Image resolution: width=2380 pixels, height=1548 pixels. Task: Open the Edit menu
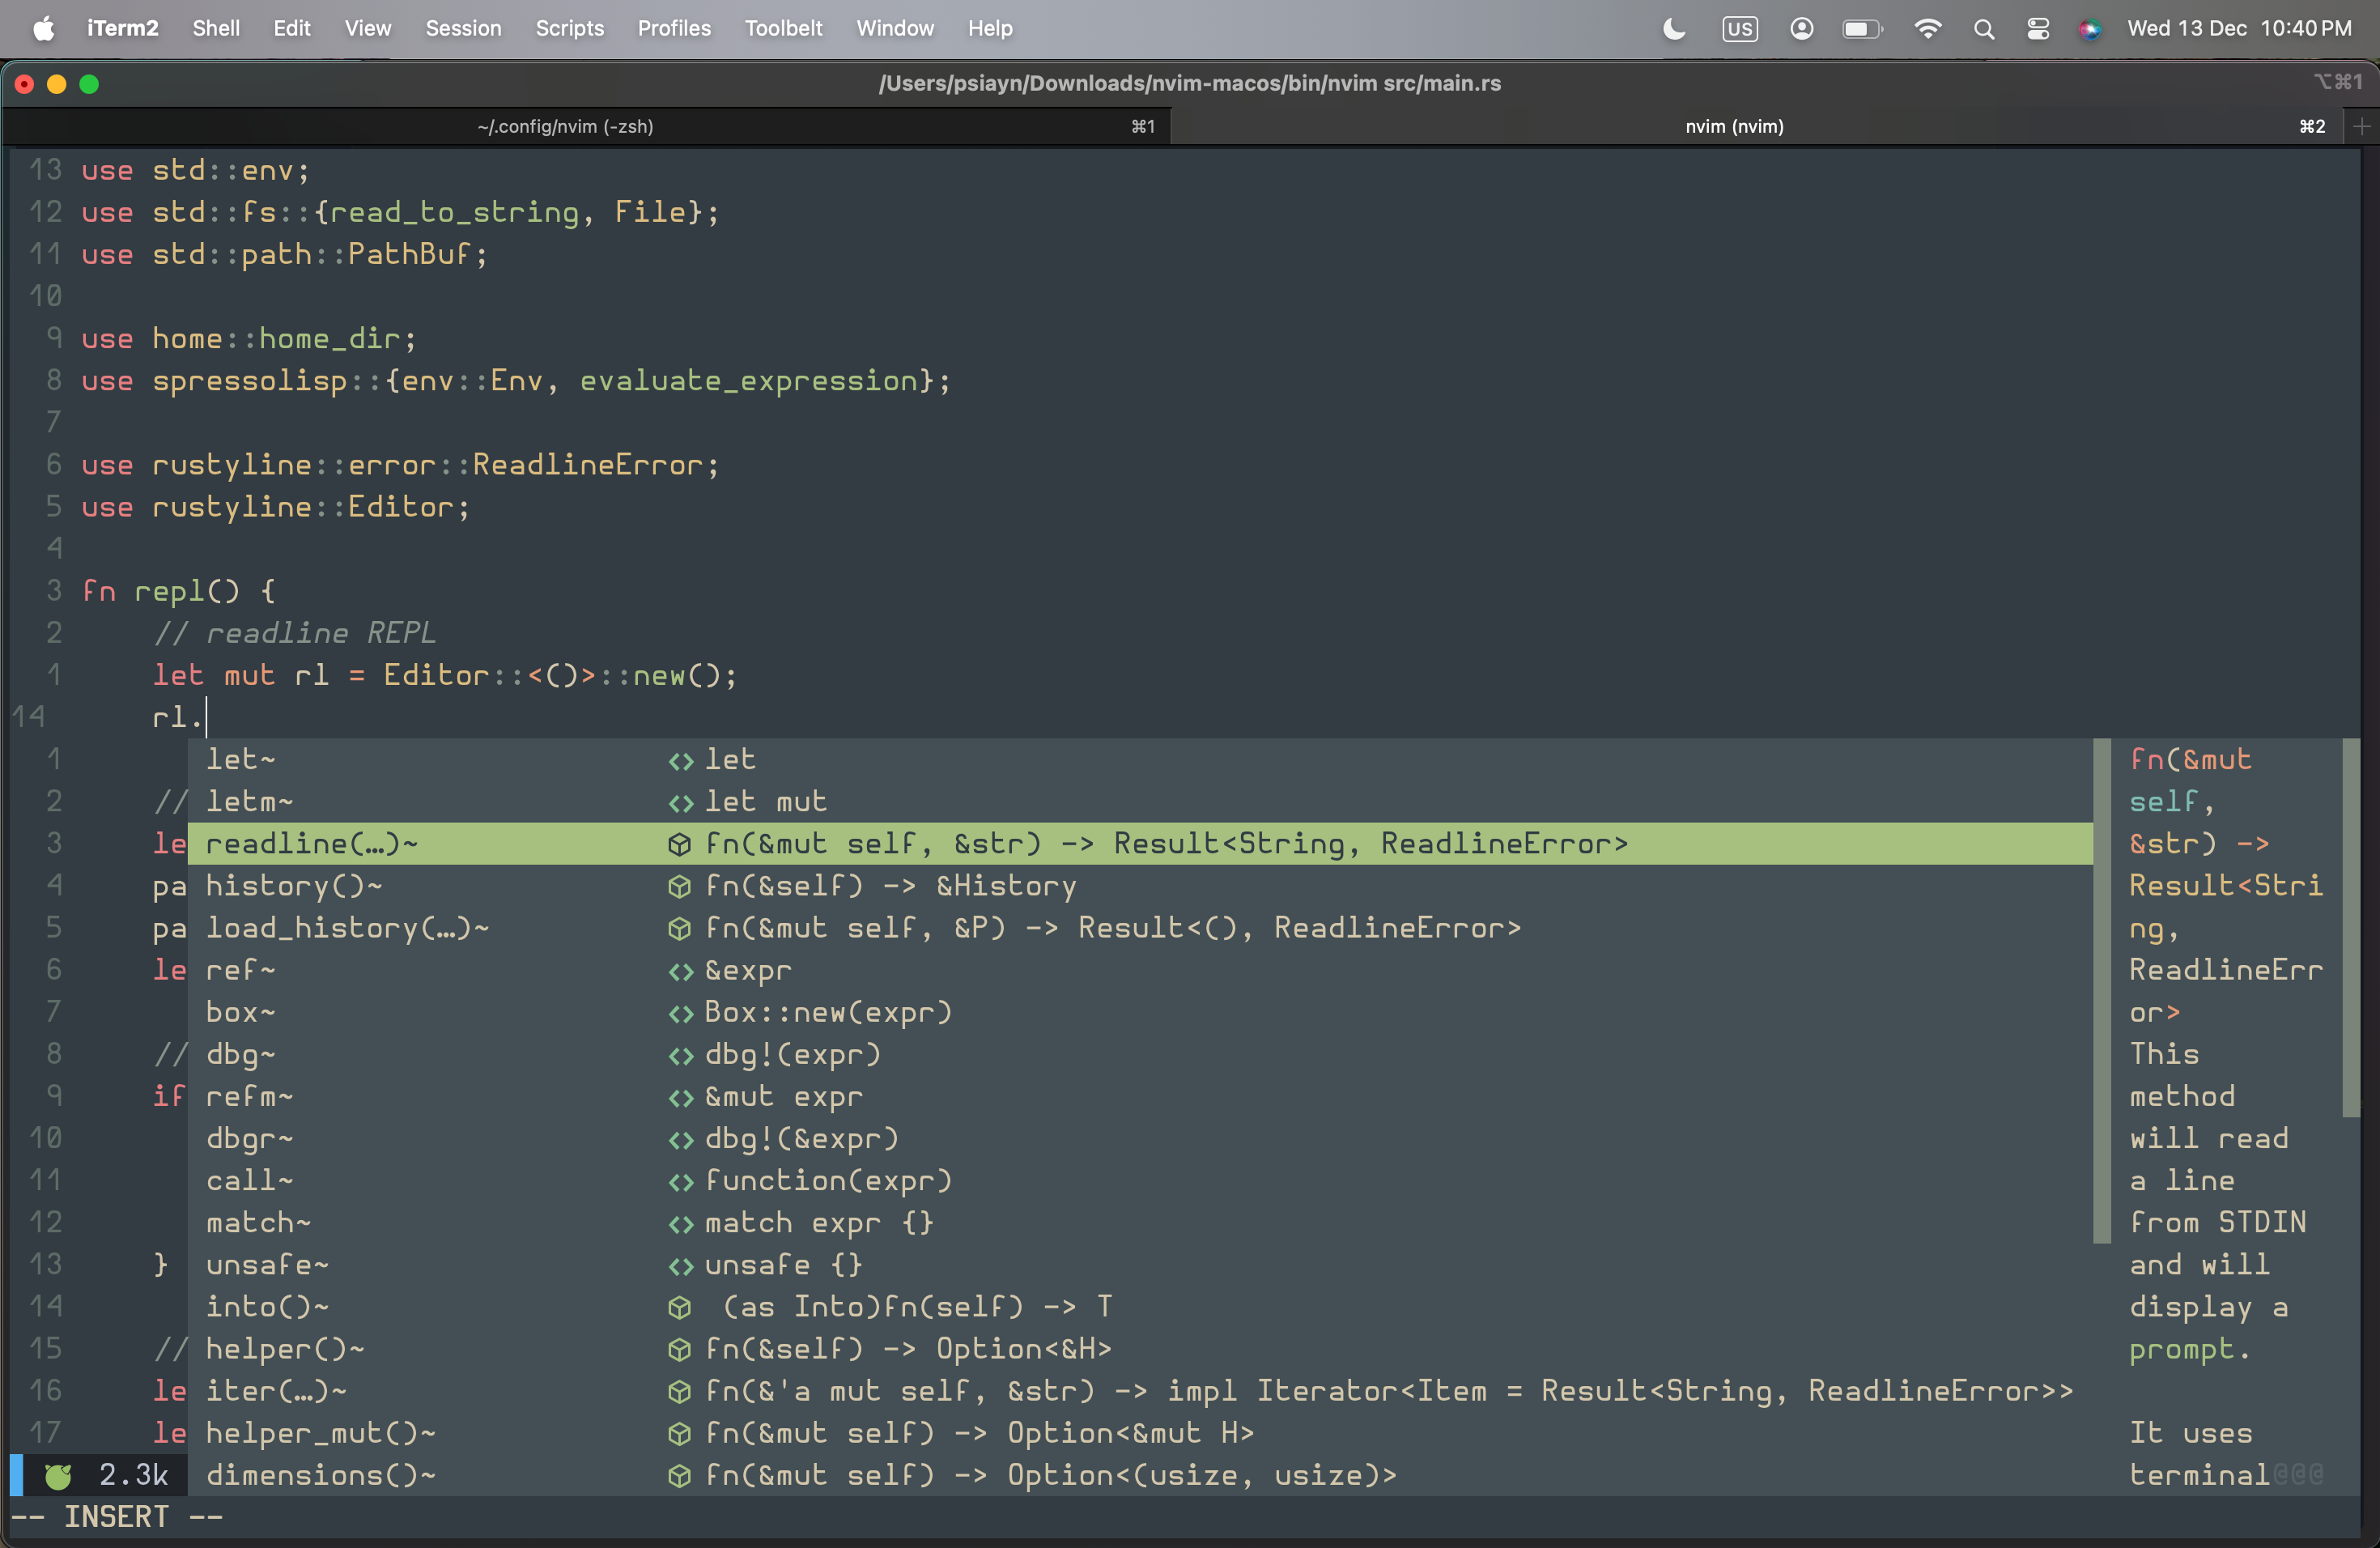[x=292, y=28]
